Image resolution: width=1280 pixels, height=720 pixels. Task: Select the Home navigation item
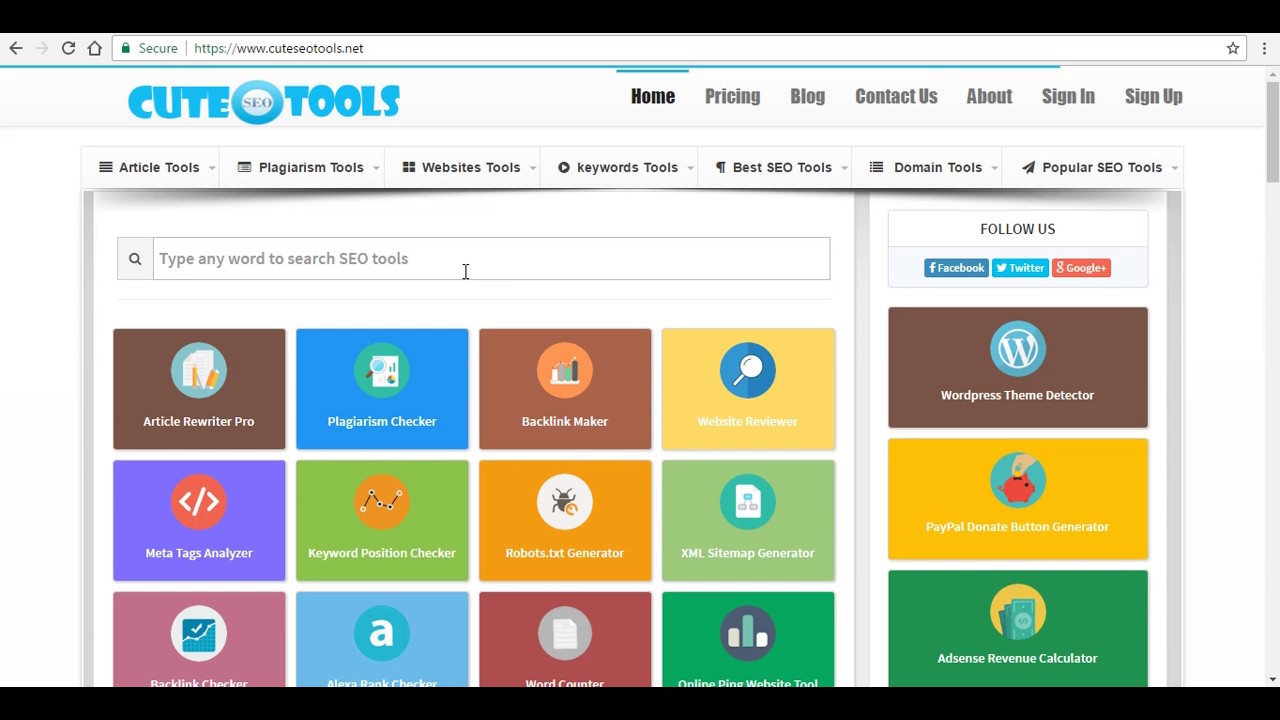pyautogui.click(x=653, y=97)
